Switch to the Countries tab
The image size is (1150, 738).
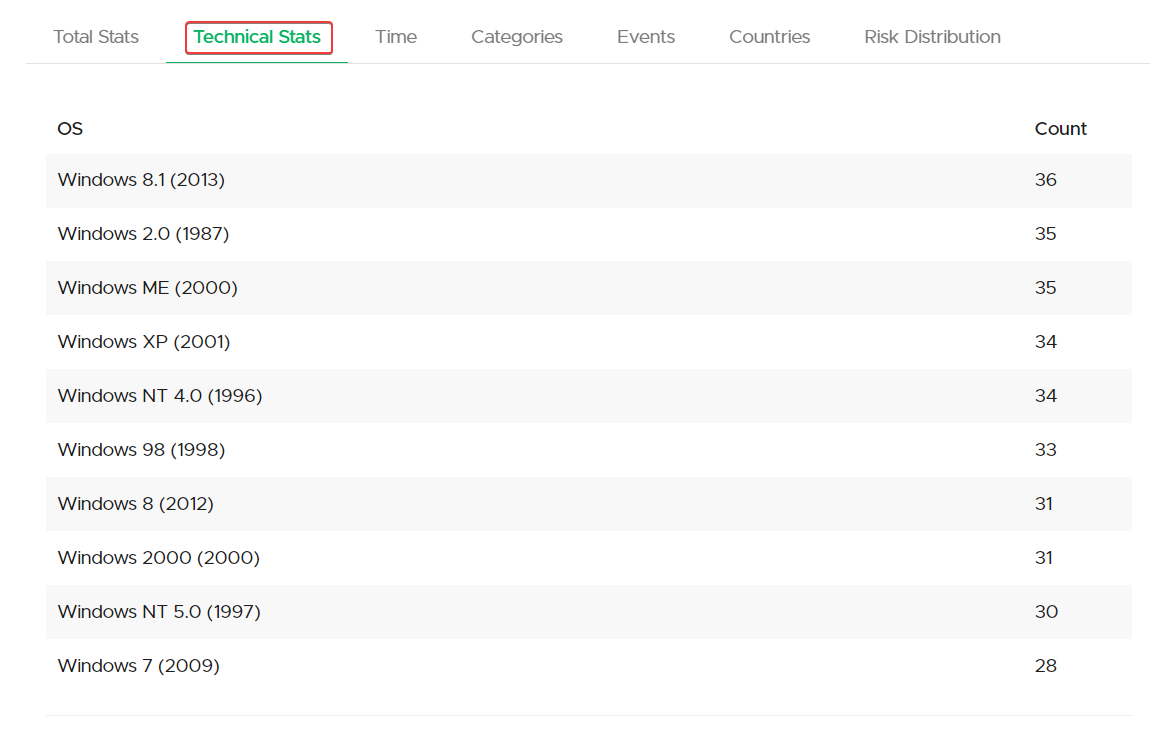click(770, 37)
